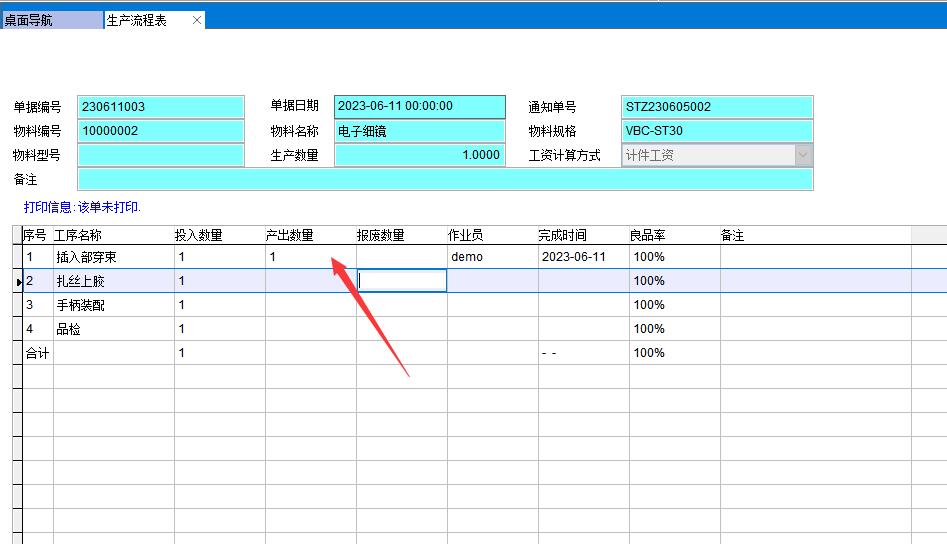Select the 生产流程表 tab
This screenshot has width=947, height=544.
138,20
